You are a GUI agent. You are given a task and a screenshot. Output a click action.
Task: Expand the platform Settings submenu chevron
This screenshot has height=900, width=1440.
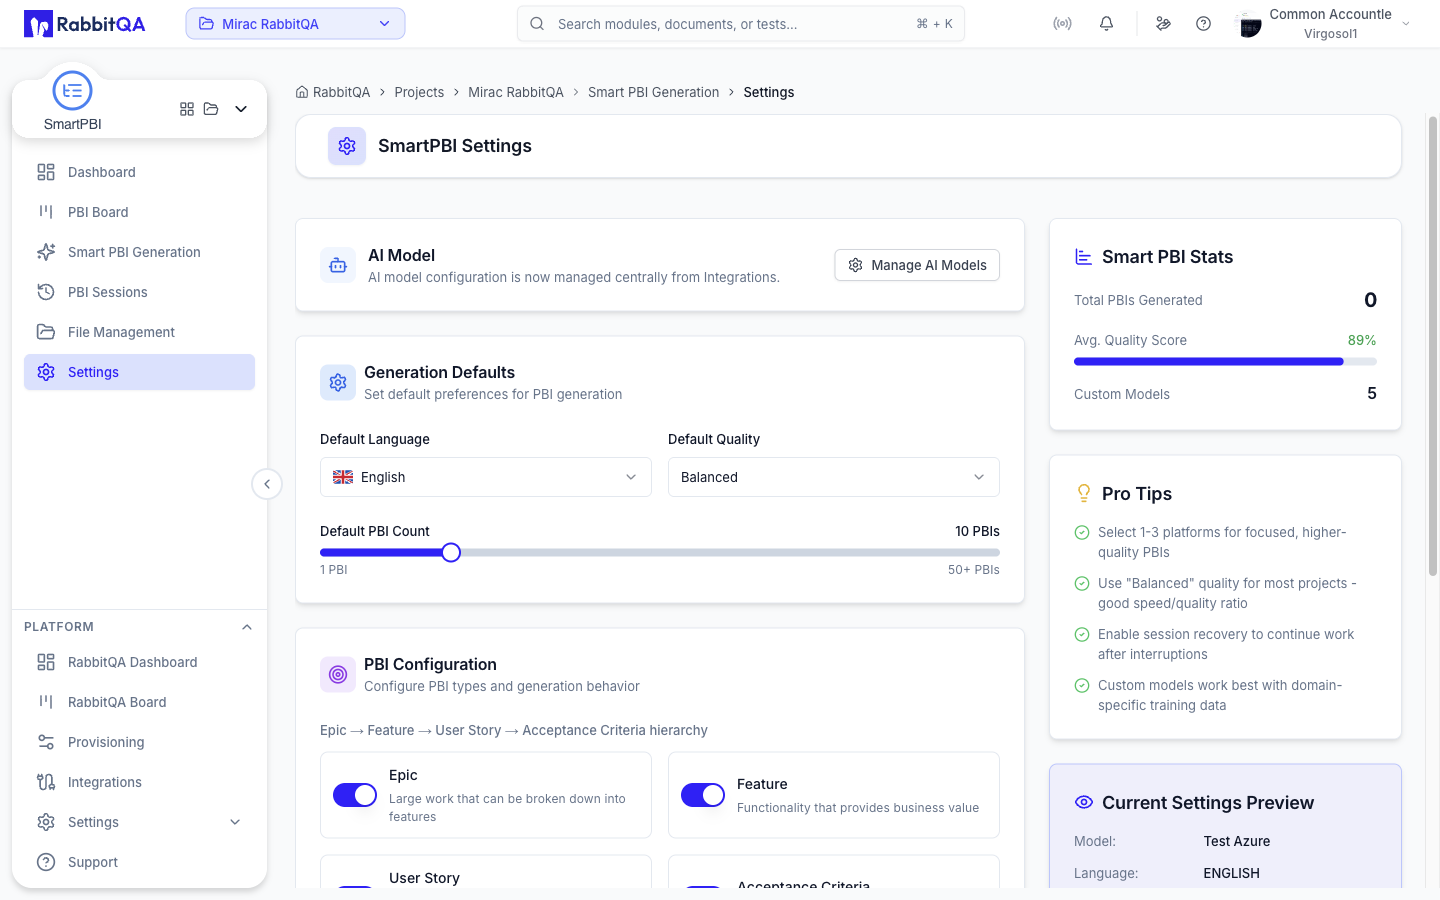coord(236,822)
